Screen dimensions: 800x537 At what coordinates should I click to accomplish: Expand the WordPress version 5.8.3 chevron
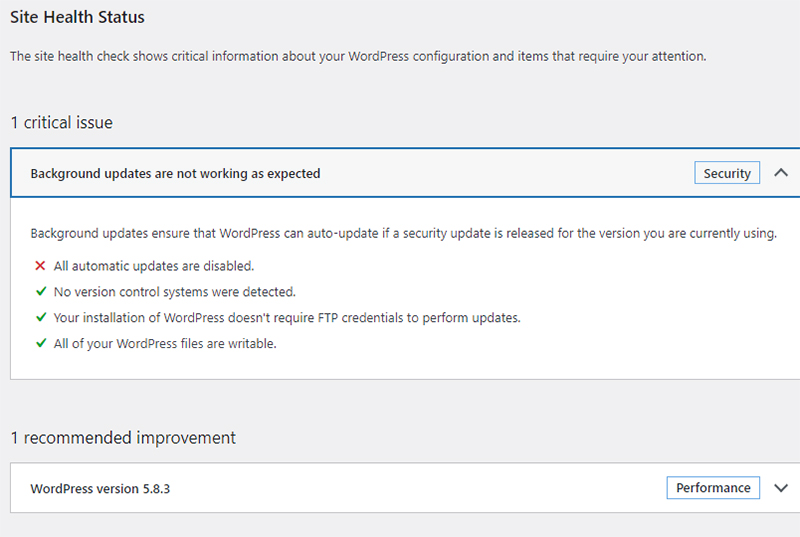(781, 488)
